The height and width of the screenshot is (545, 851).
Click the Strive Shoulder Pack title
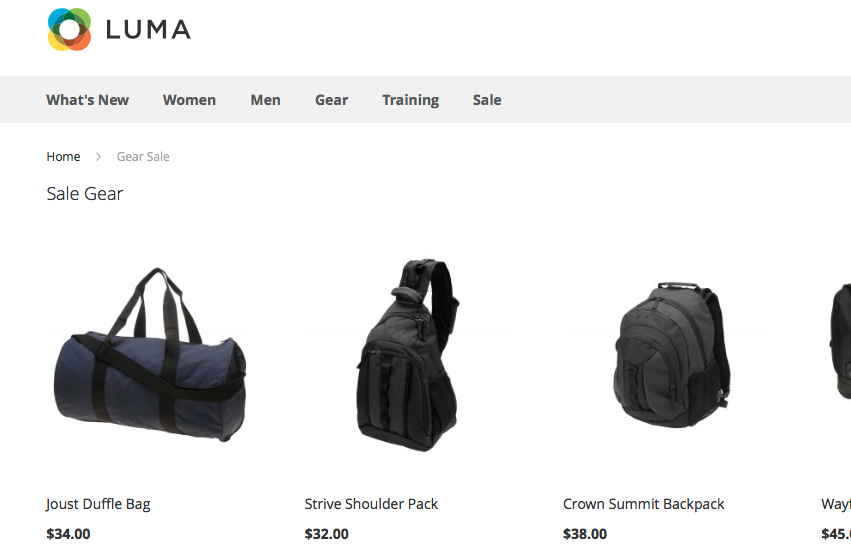[371, 504]
